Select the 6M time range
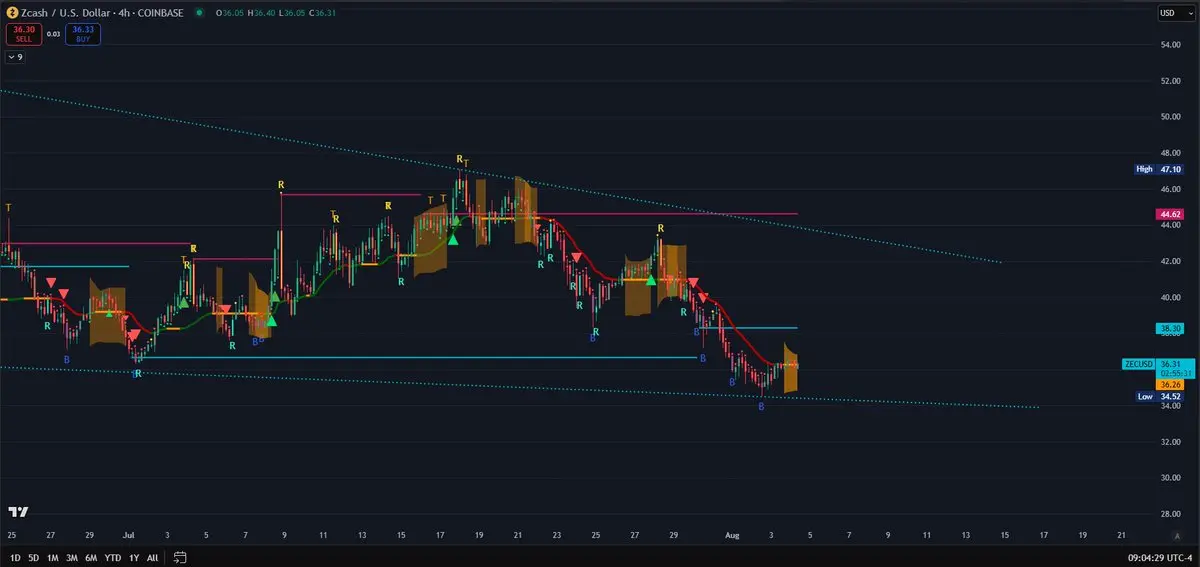Image resolution: width=1200 pixels, height=567 pixels. point(91,557)
